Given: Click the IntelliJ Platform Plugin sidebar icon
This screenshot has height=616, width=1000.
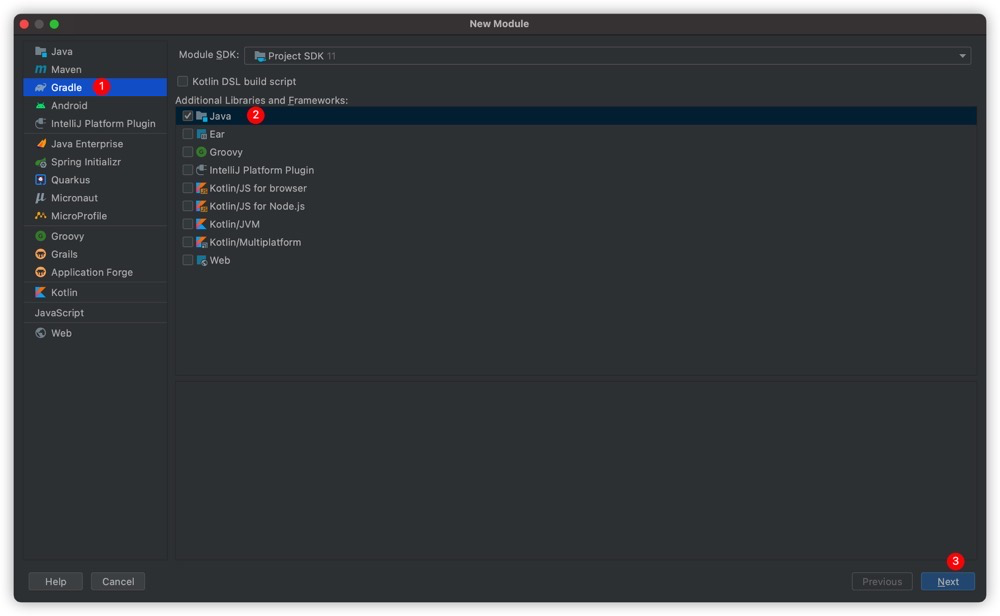Looking at the screenshot, I should coord(41,124).
